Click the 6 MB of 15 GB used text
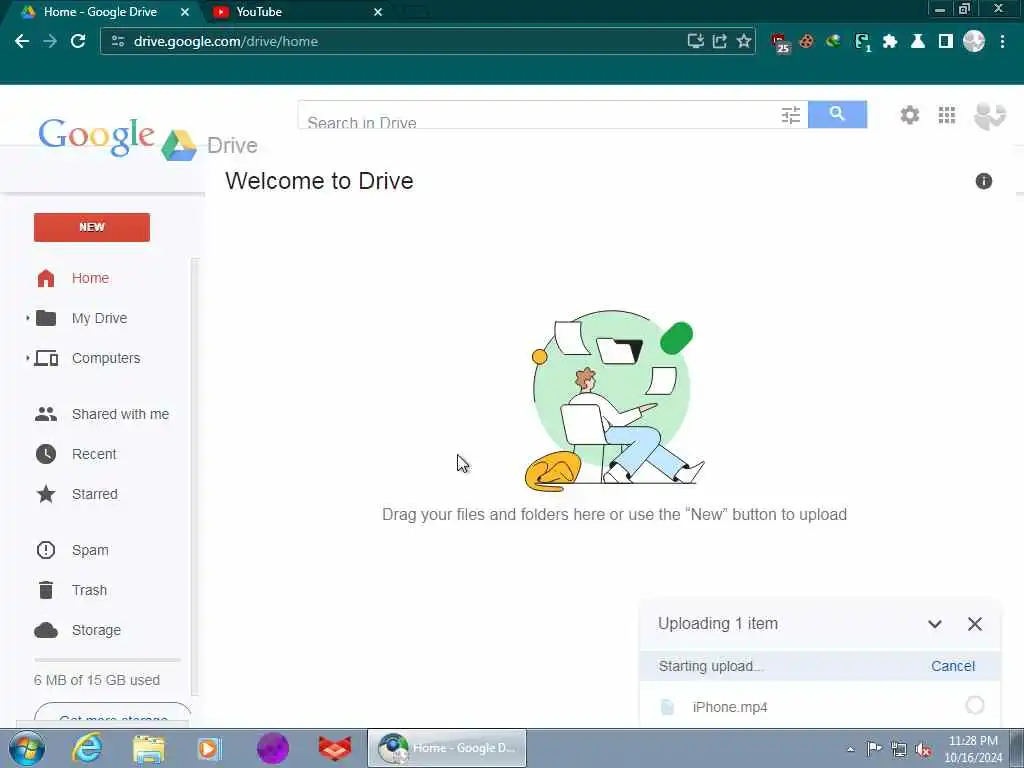Viewport: 1024px width, 768px height. click(97, 680)
